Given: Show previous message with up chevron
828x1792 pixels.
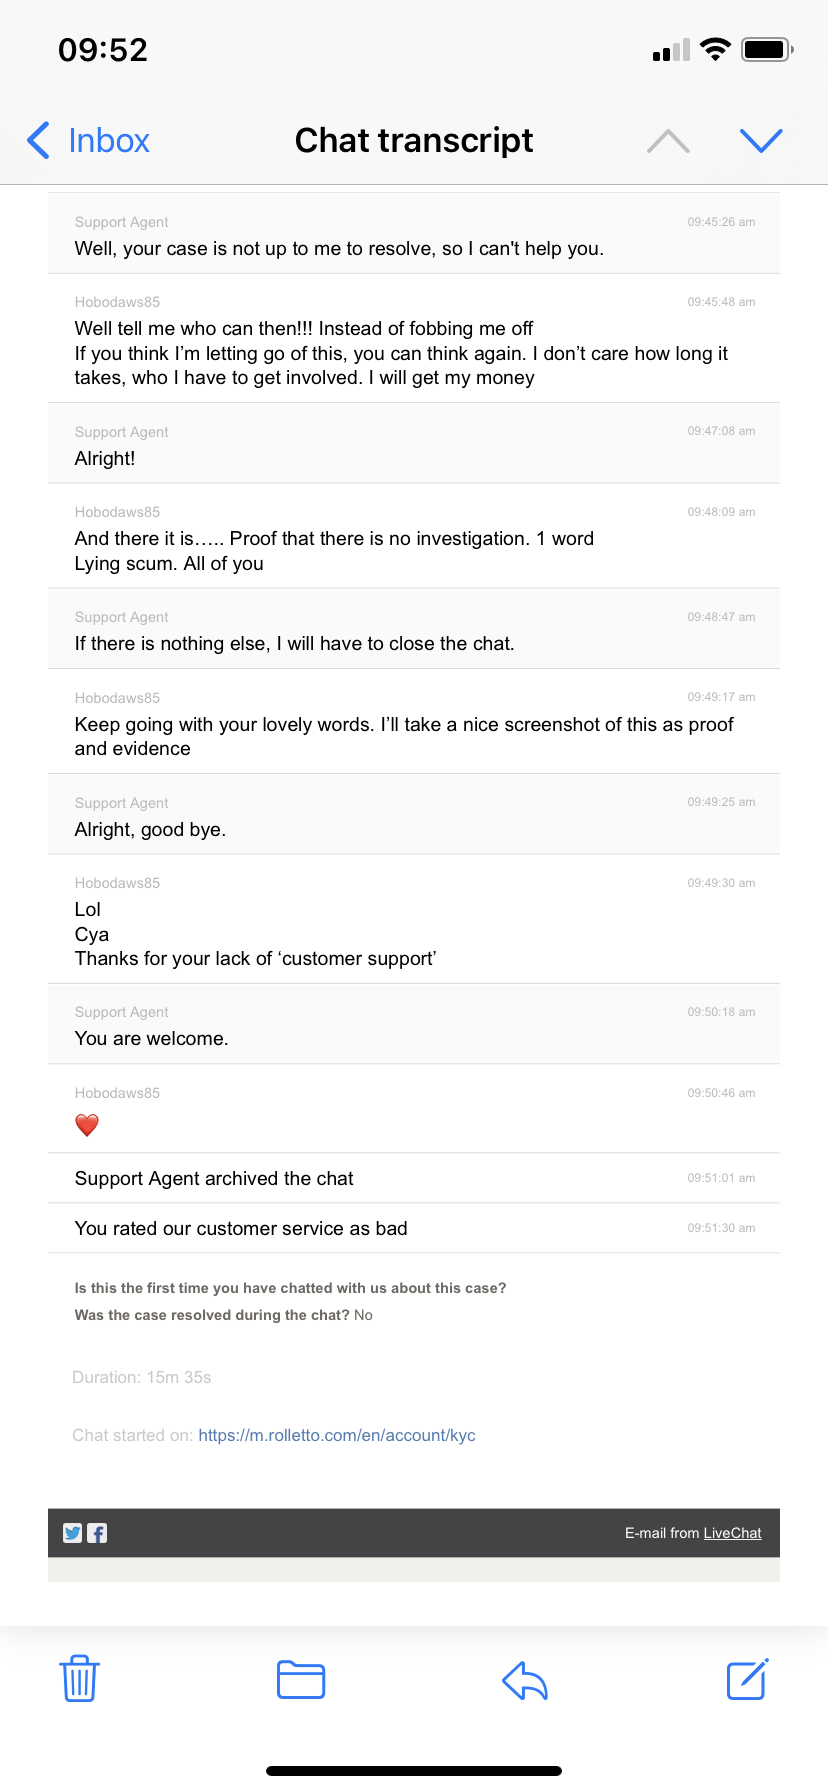Looking at the screenshot, I should click(x=668, y=141).
